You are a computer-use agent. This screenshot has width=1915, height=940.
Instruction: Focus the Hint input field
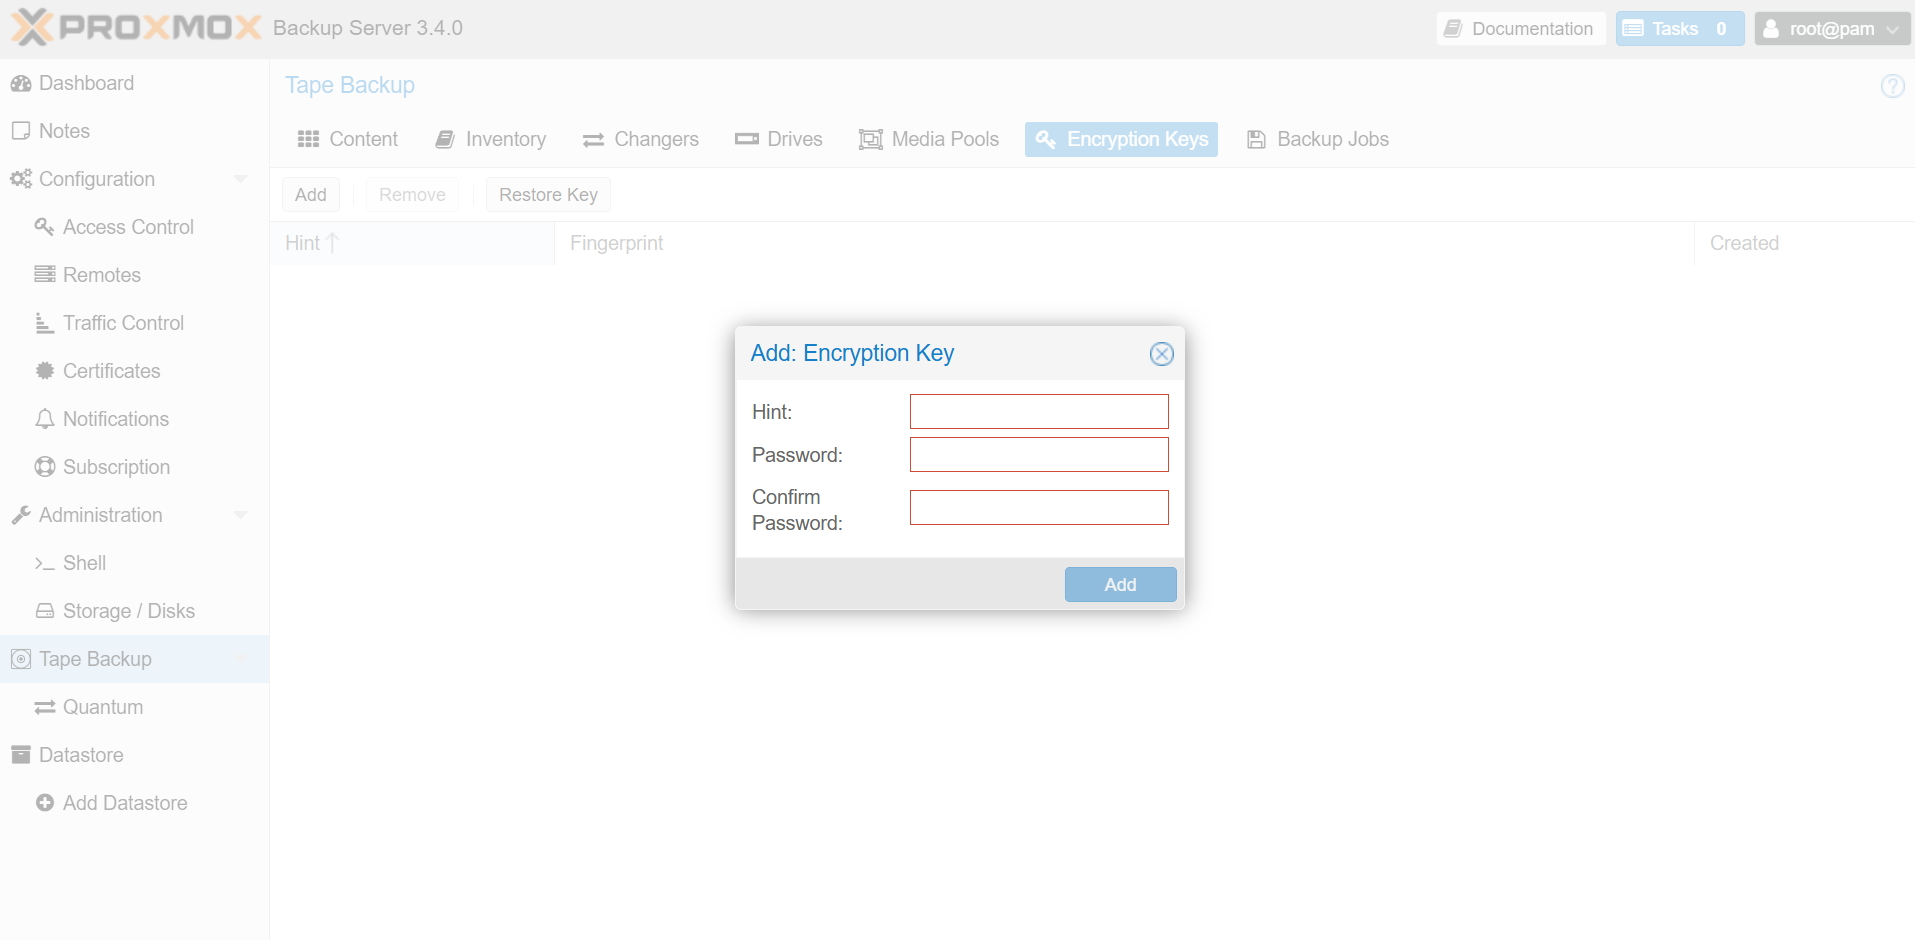click(x=1039, y=412)
